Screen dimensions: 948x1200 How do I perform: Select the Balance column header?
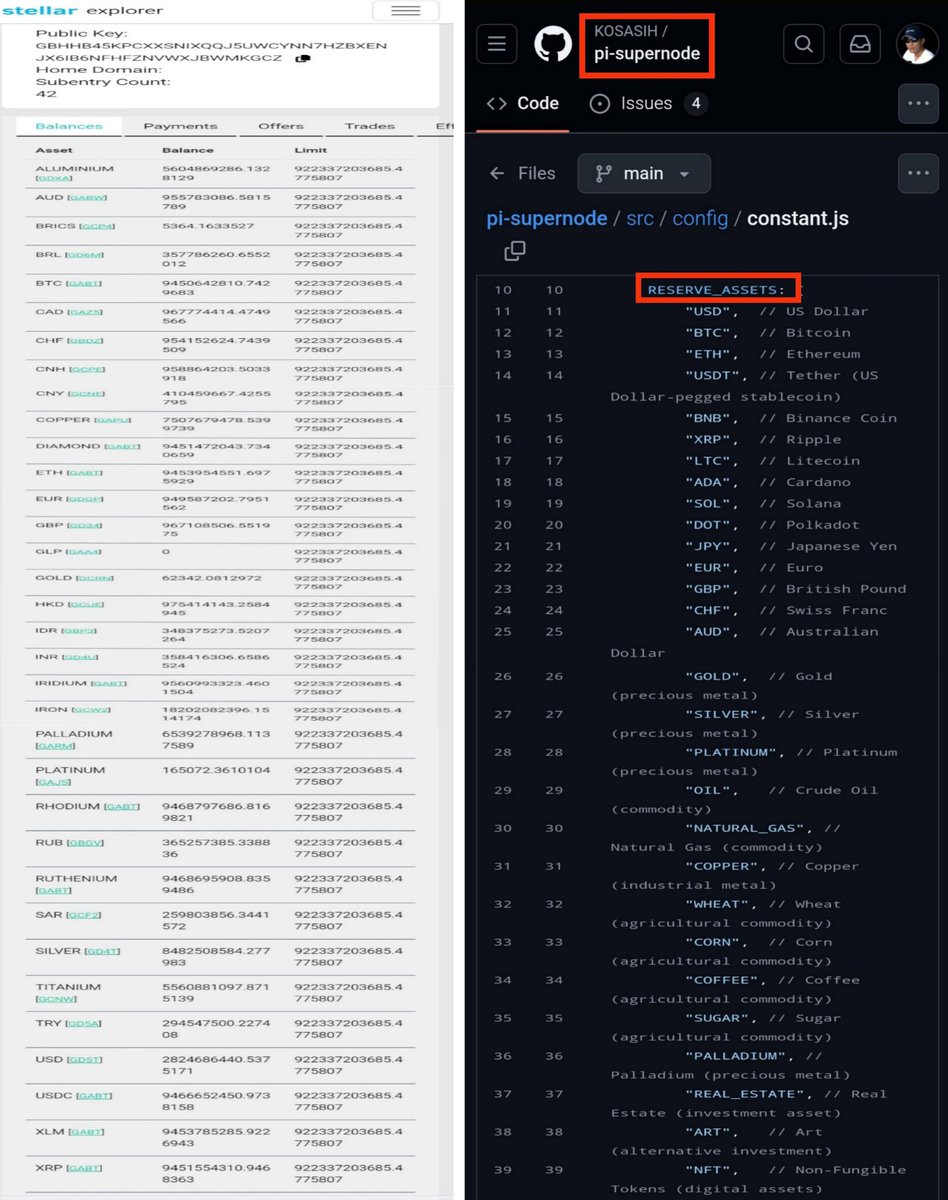188,151
